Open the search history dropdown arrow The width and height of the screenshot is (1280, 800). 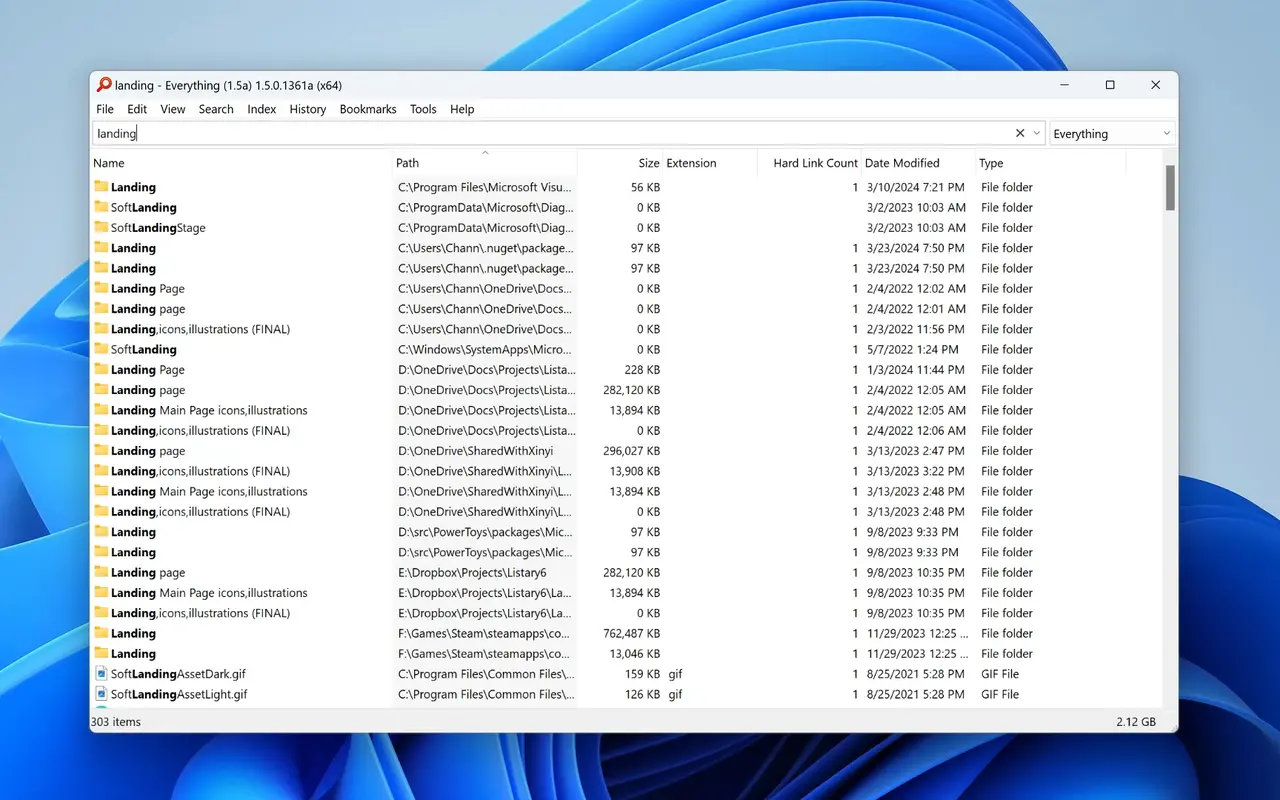(x=1037, y=133)
